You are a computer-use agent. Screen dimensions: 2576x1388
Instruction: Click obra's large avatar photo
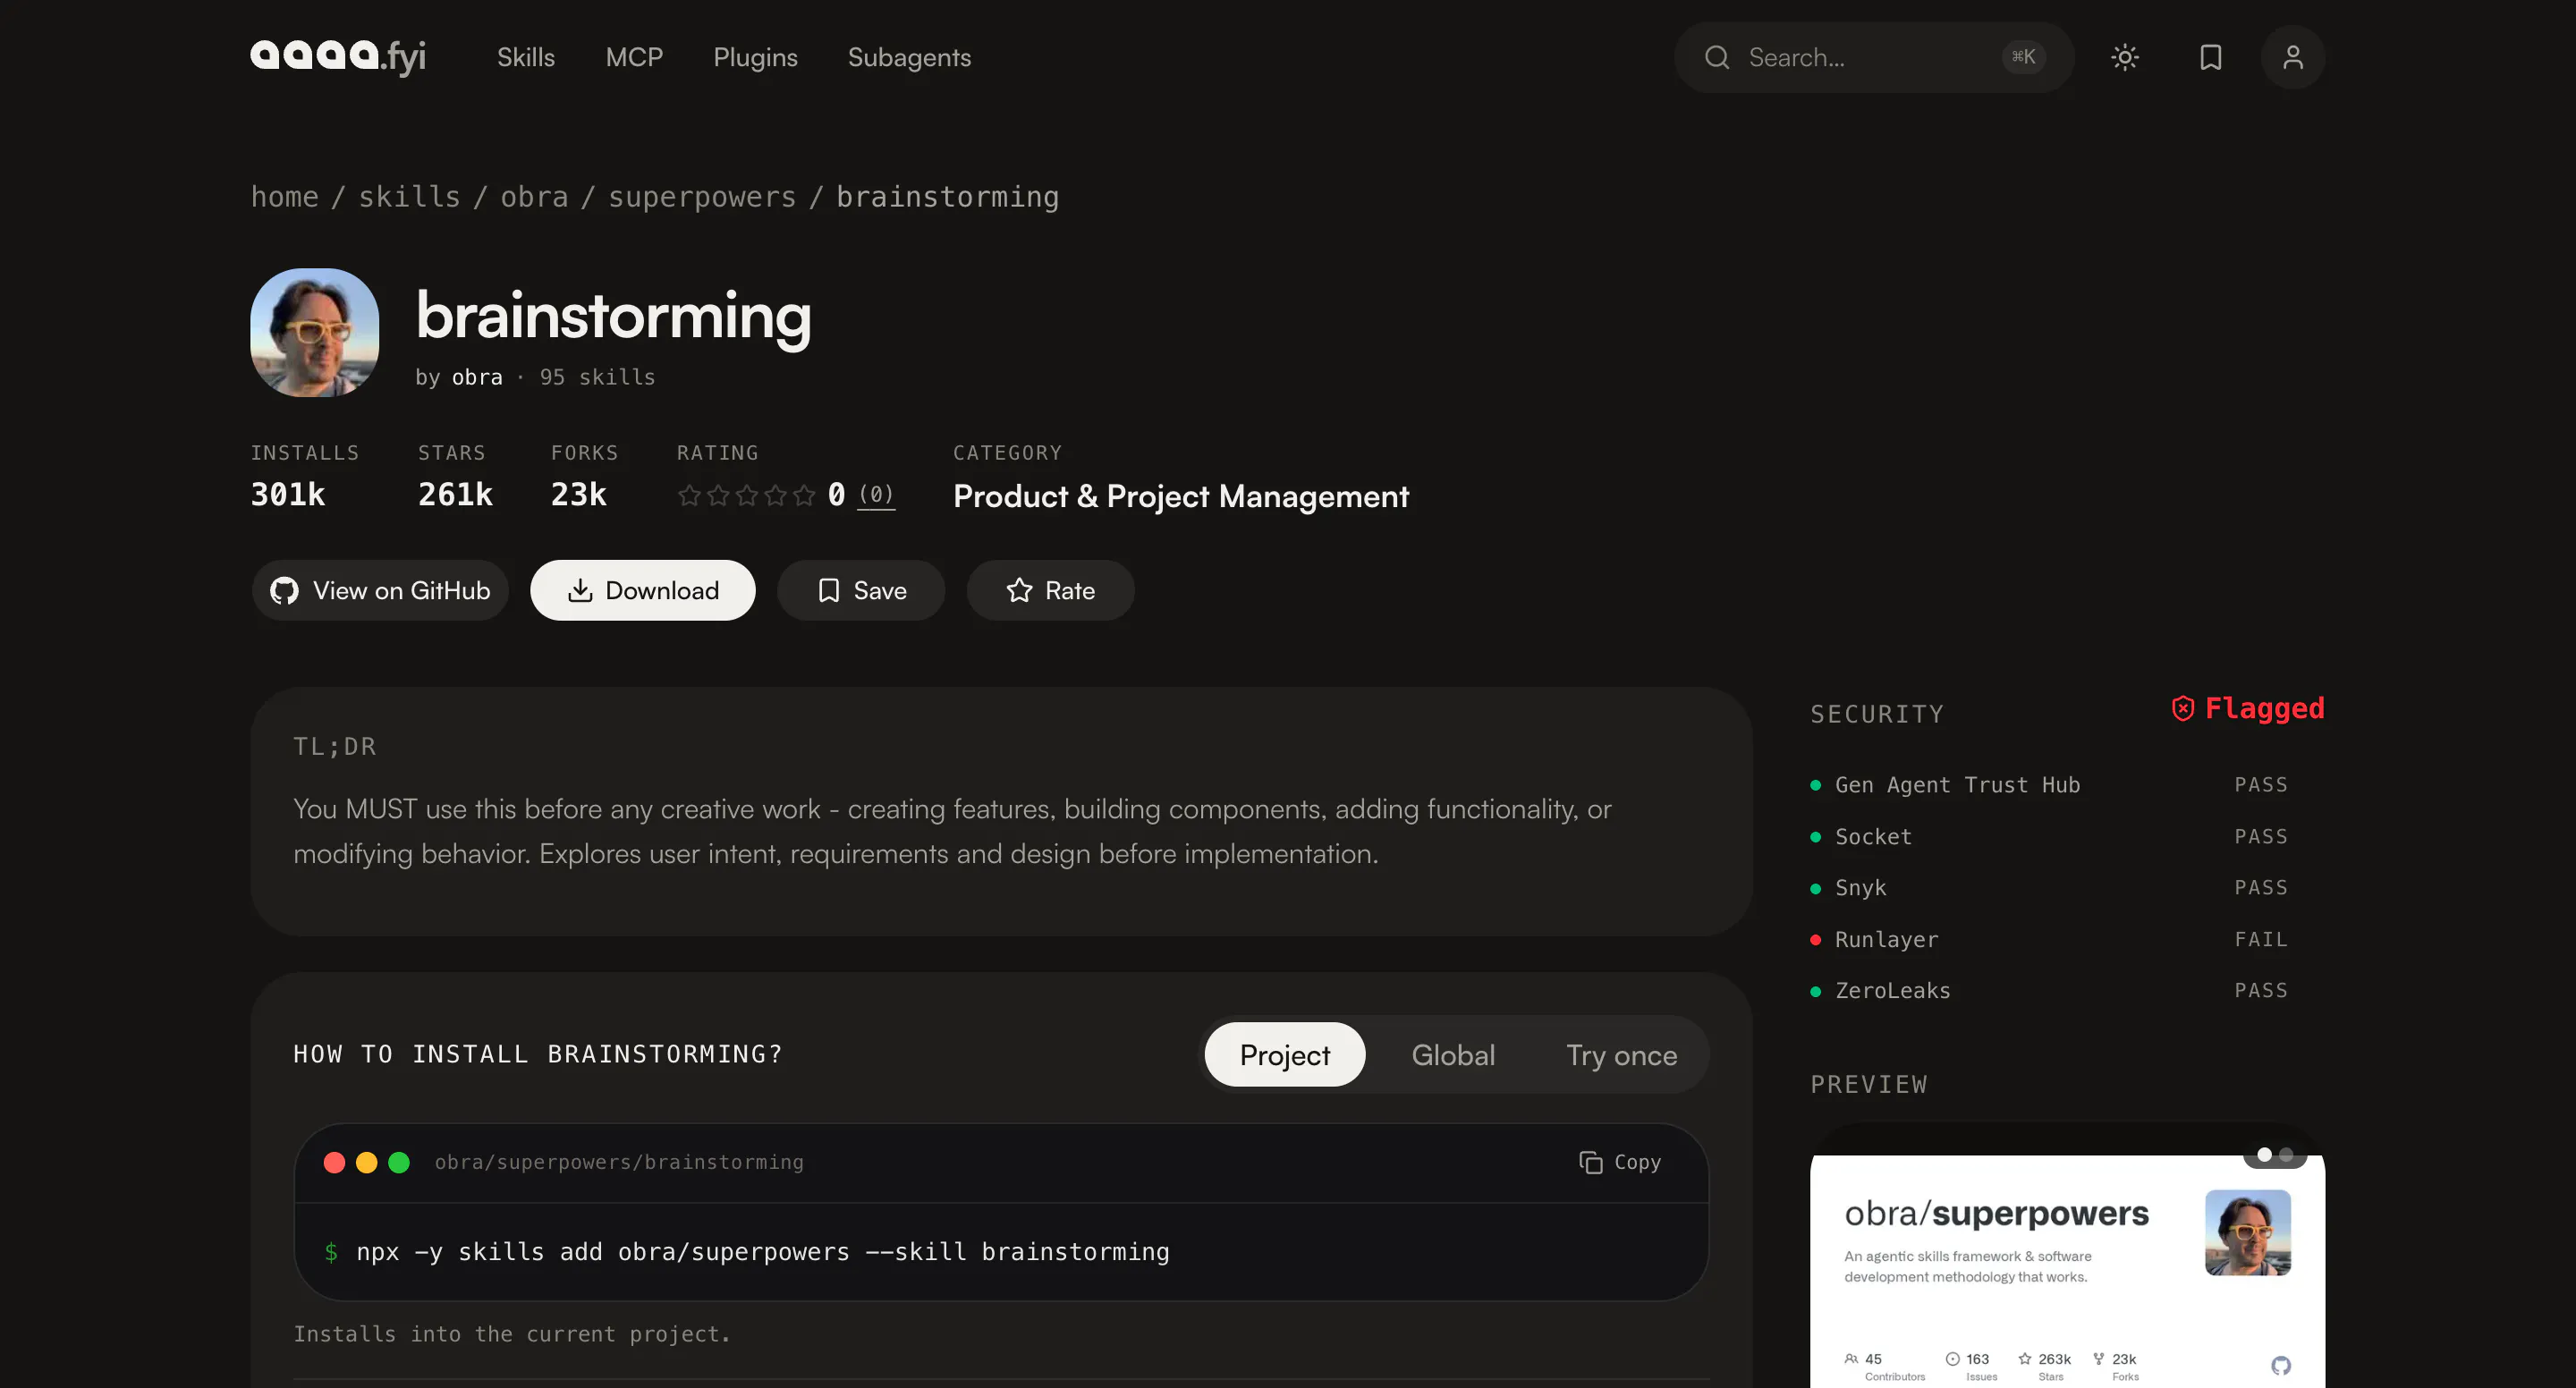(314, 332)
